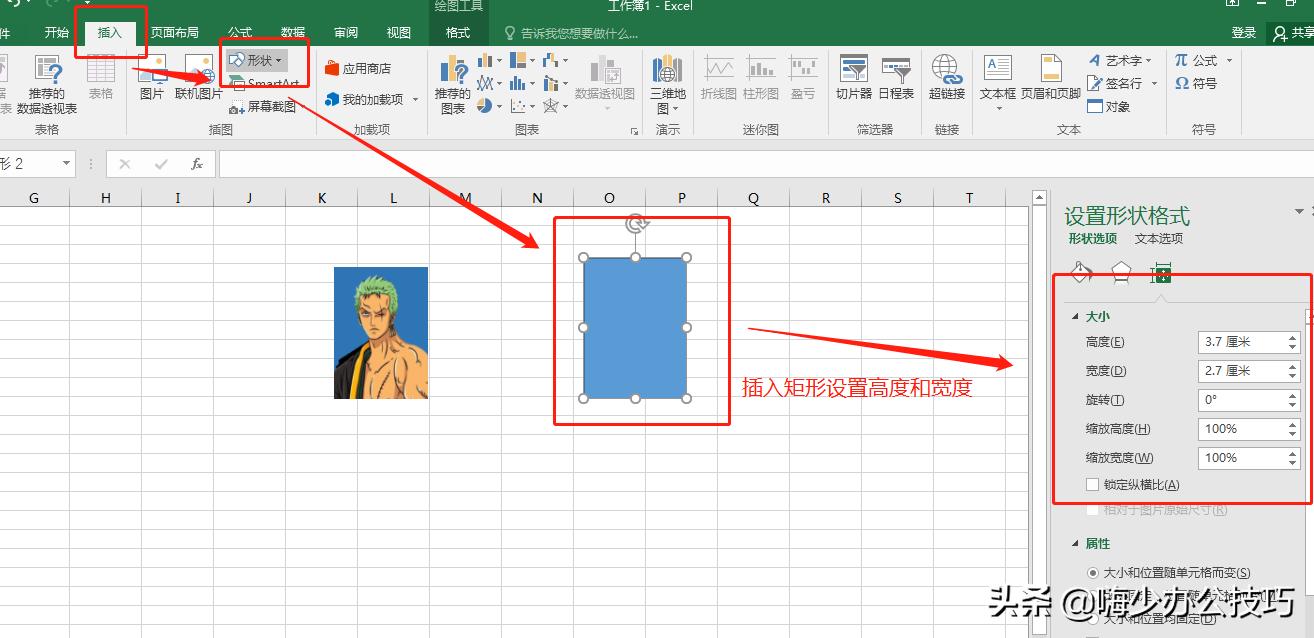Open the line chart insert dropdown
Image resolution: width=1314 pixels, height=638 pixels.
pos(489,83)
